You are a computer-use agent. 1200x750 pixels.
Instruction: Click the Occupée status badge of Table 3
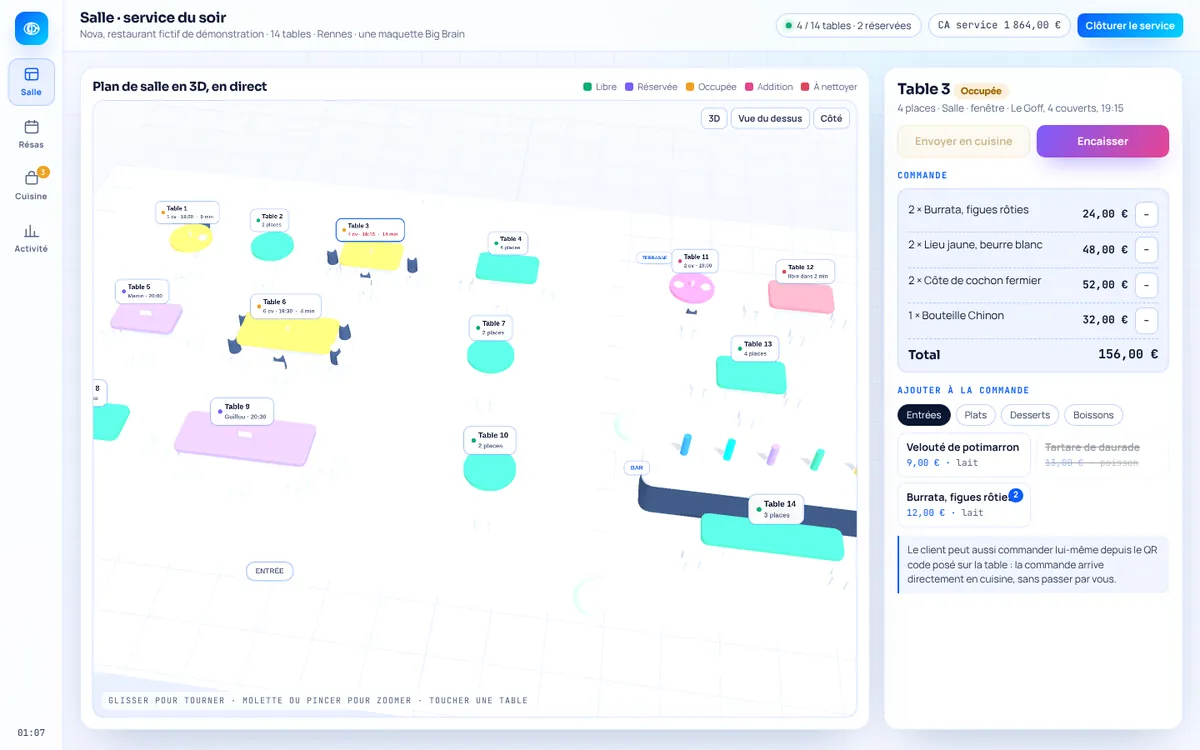pyautogui.click(x=981, y=91)
